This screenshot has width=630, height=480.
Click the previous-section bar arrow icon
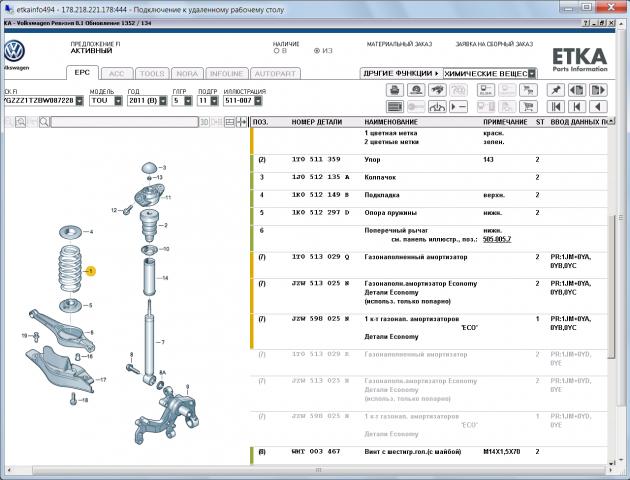point(577,107)
